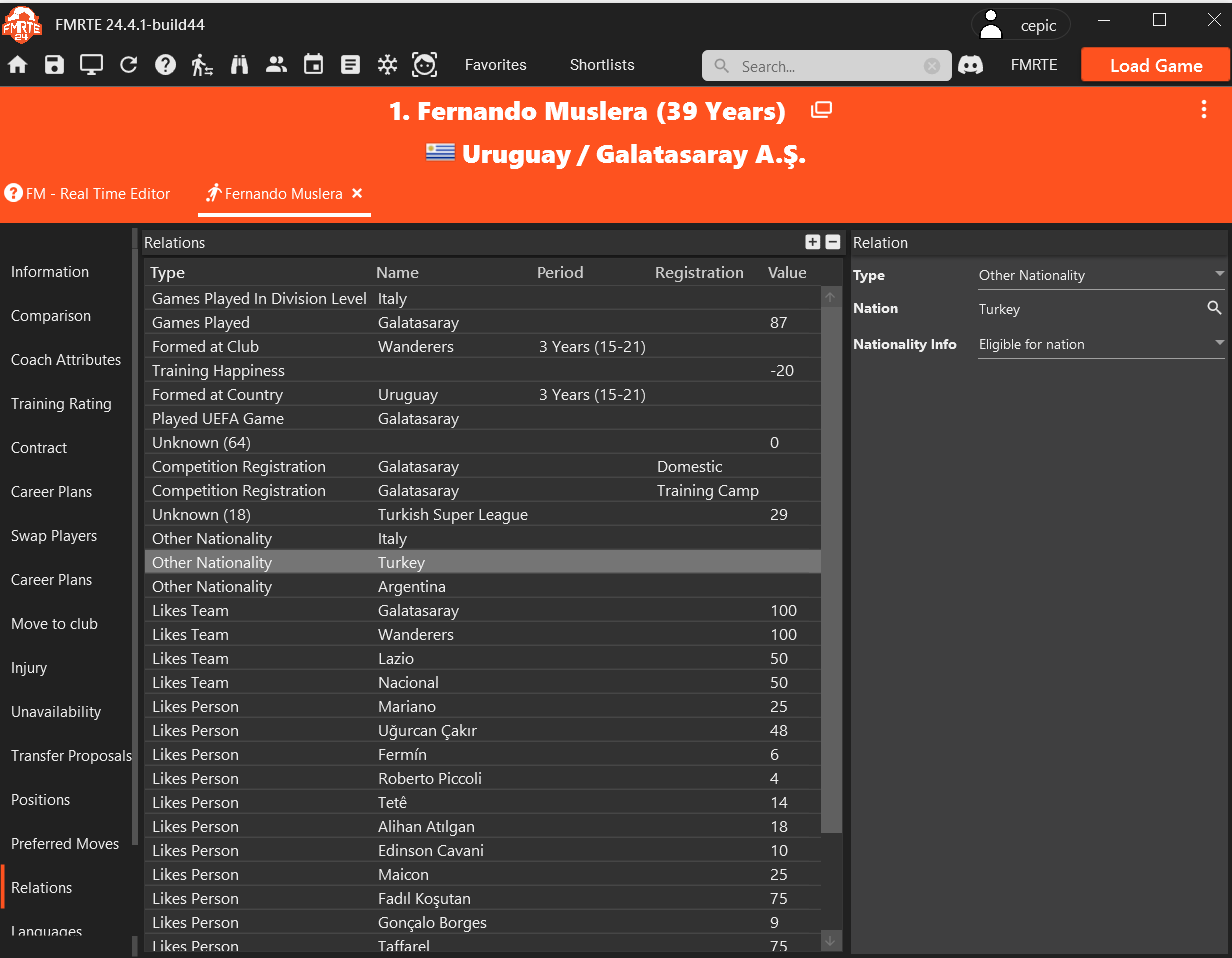Select the Likes Person Edinson Cavani row
The height and width of the screenshot is (958, 1232).
coord(483,851)
